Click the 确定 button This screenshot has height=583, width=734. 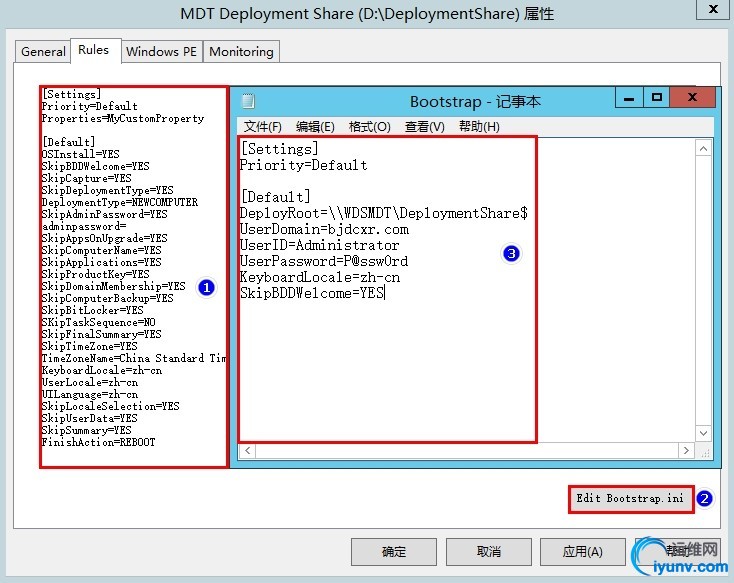[x=394, y=552]
